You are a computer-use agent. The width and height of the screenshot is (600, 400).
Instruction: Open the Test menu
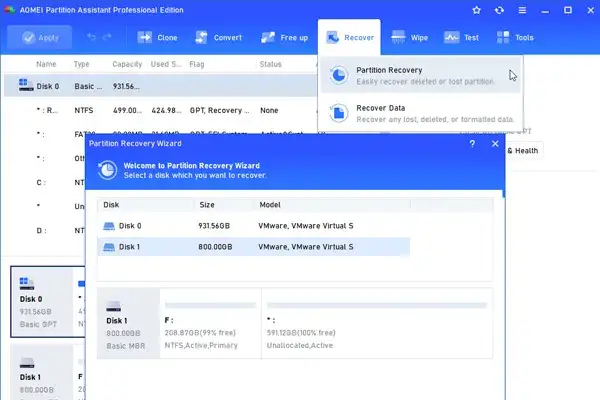461,38
